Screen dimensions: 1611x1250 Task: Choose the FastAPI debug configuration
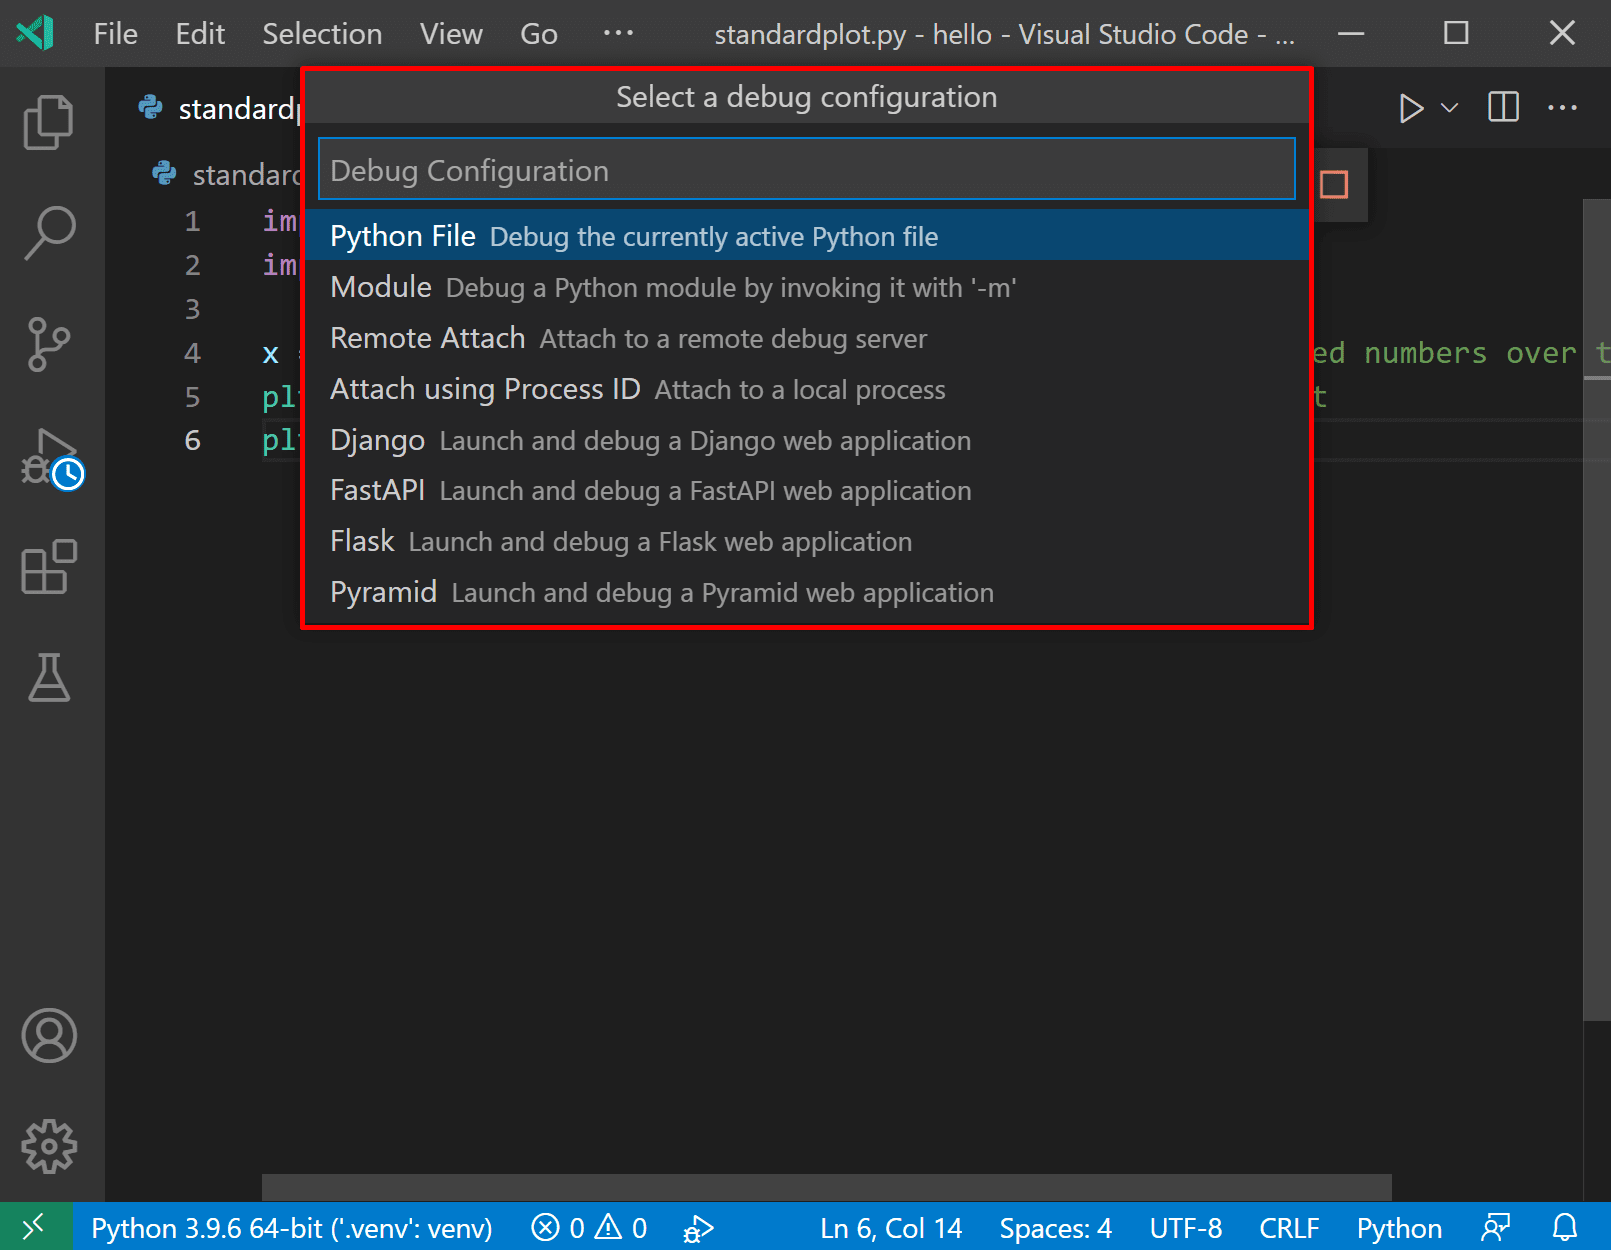(806, 490)
